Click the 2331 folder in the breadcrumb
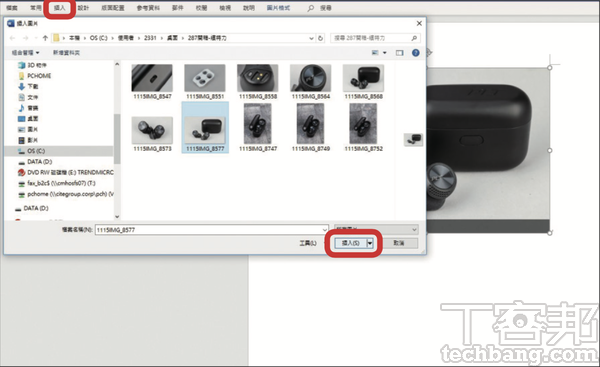This screenshot has height=367, width=600. point(150,38)
